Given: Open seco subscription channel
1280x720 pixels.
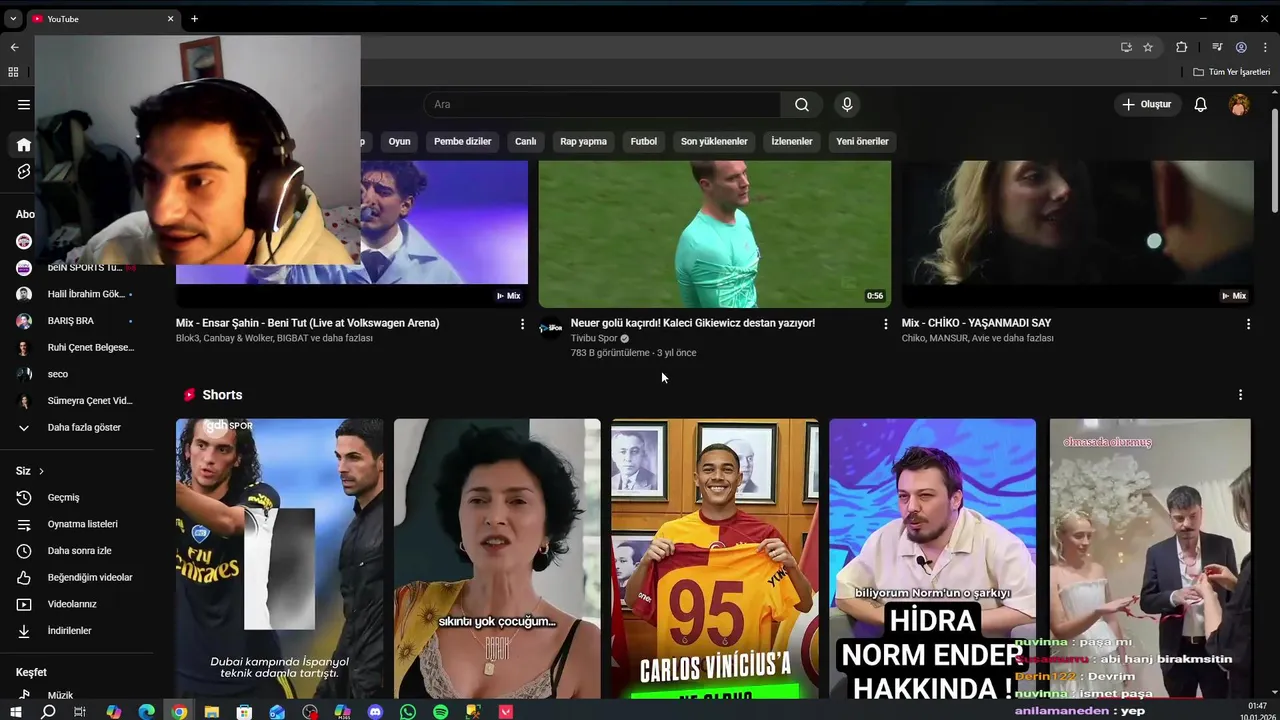Looking at the screenshot, I should (58, 374).
